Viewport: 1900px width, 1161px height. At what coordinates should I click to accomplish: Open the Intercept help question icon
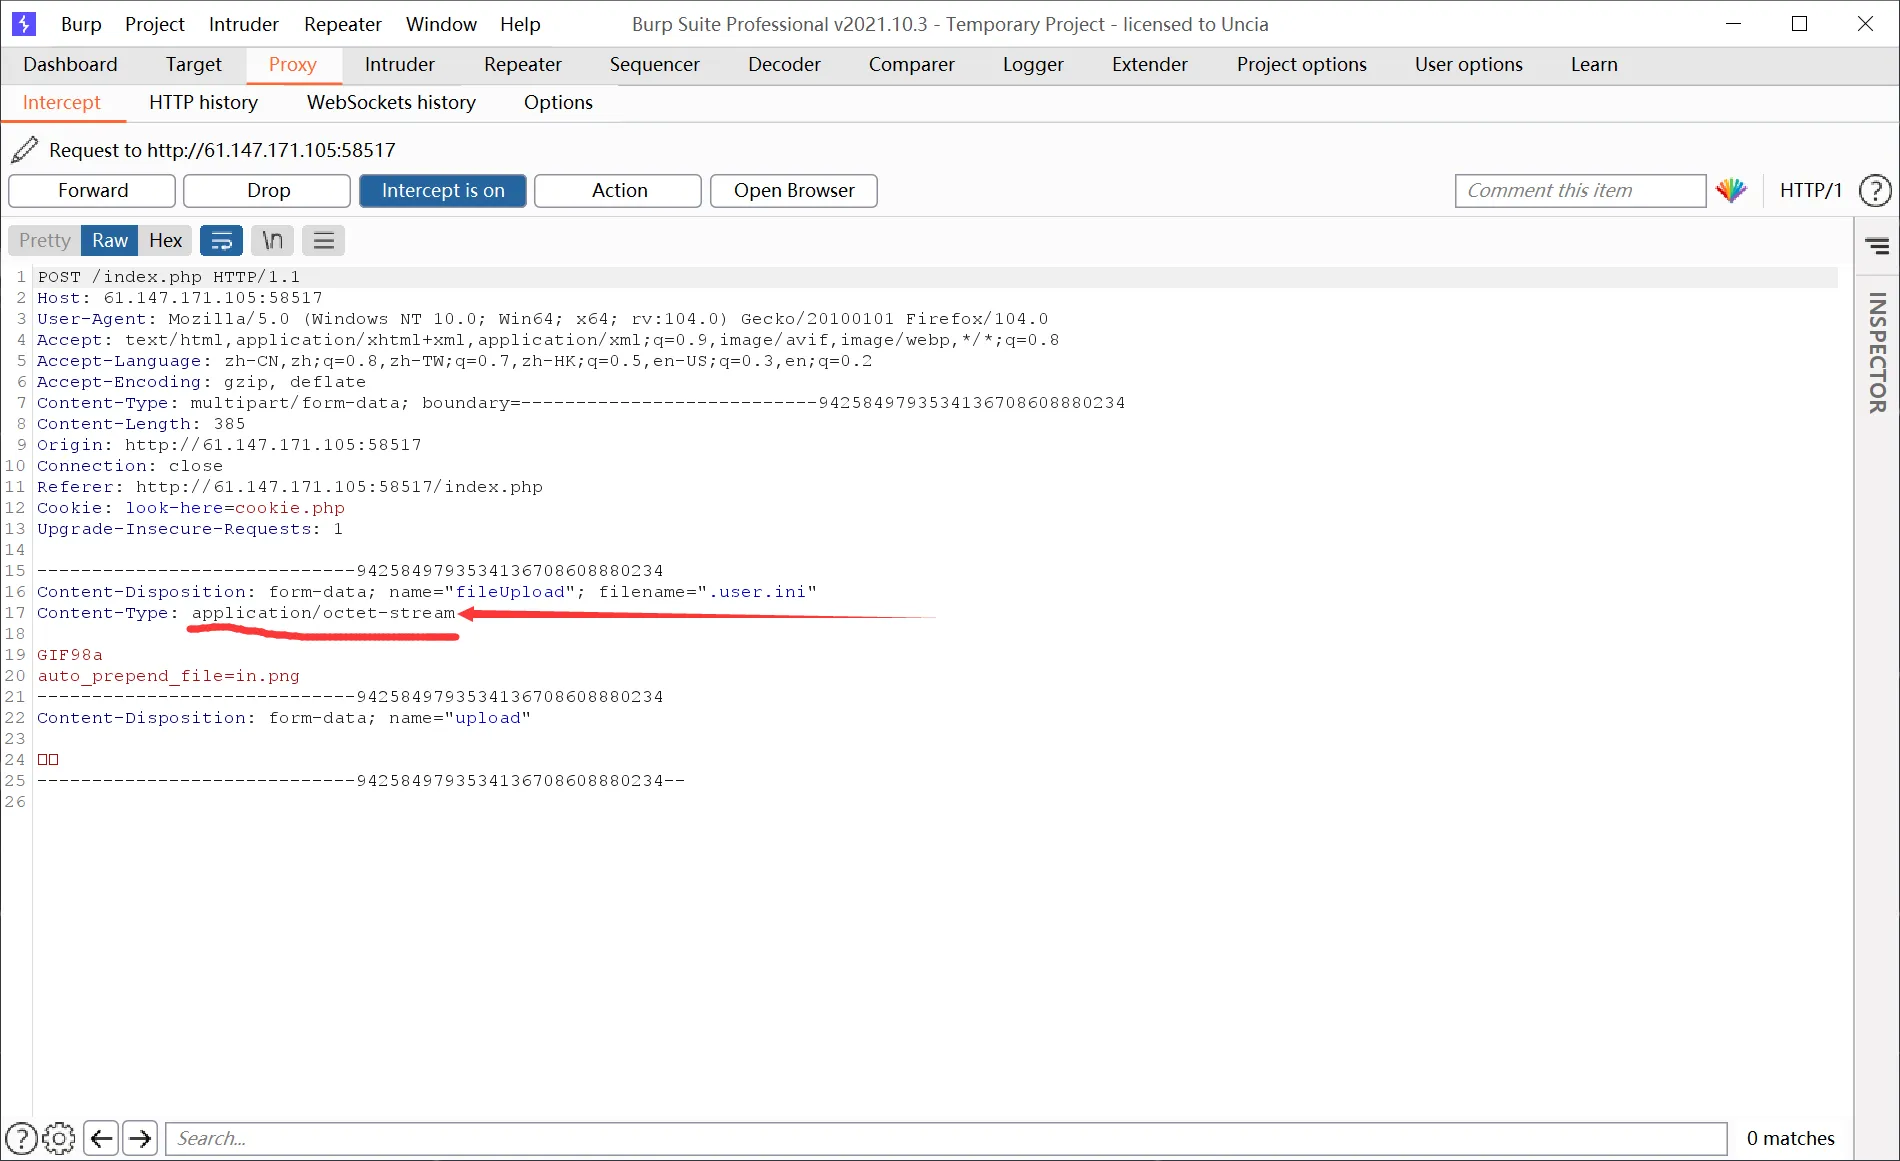pos(1875,190)
